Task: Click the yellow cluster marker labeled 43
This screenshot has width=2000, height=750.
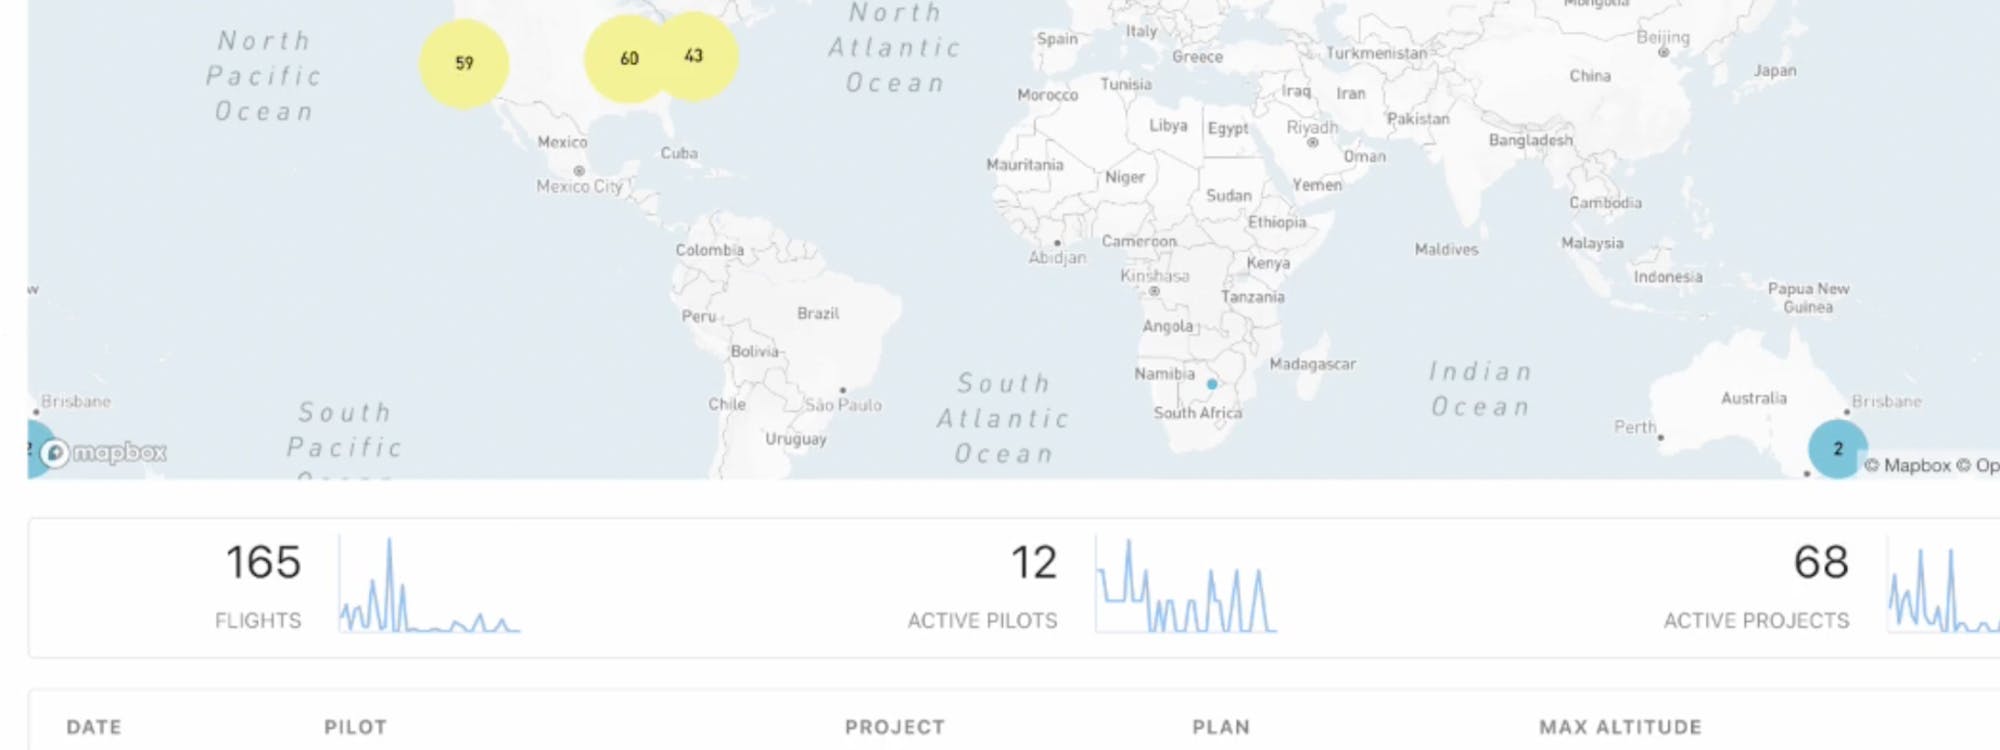Action: (x=696, y=56)
